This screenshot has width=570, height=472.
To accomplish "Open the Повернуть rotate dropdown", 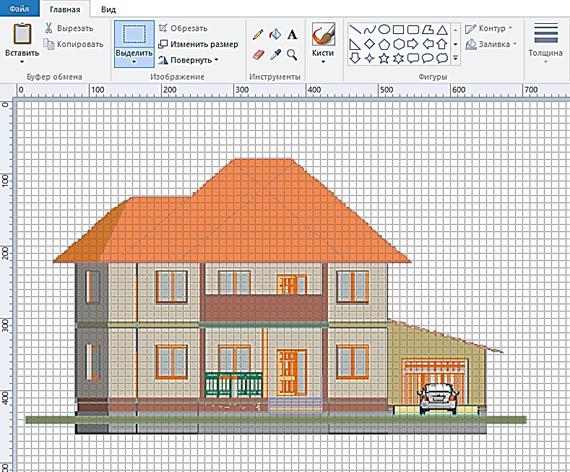I will point(188,60).
